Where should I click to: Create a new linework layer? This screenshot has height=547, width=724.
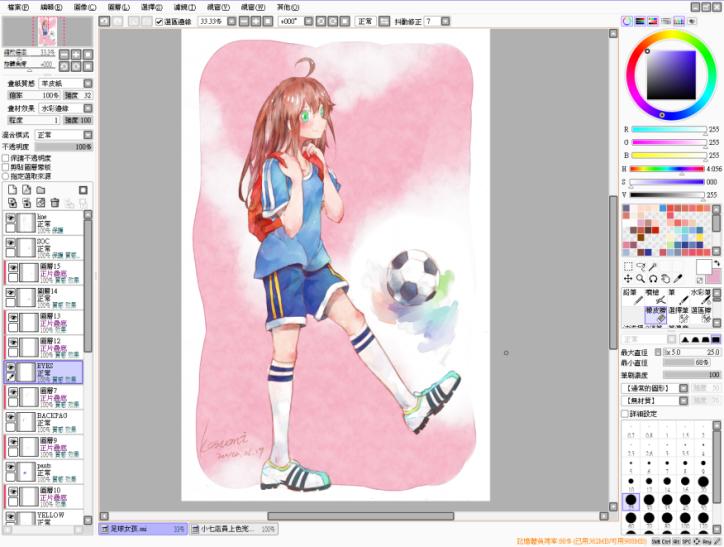pos(27,190)
